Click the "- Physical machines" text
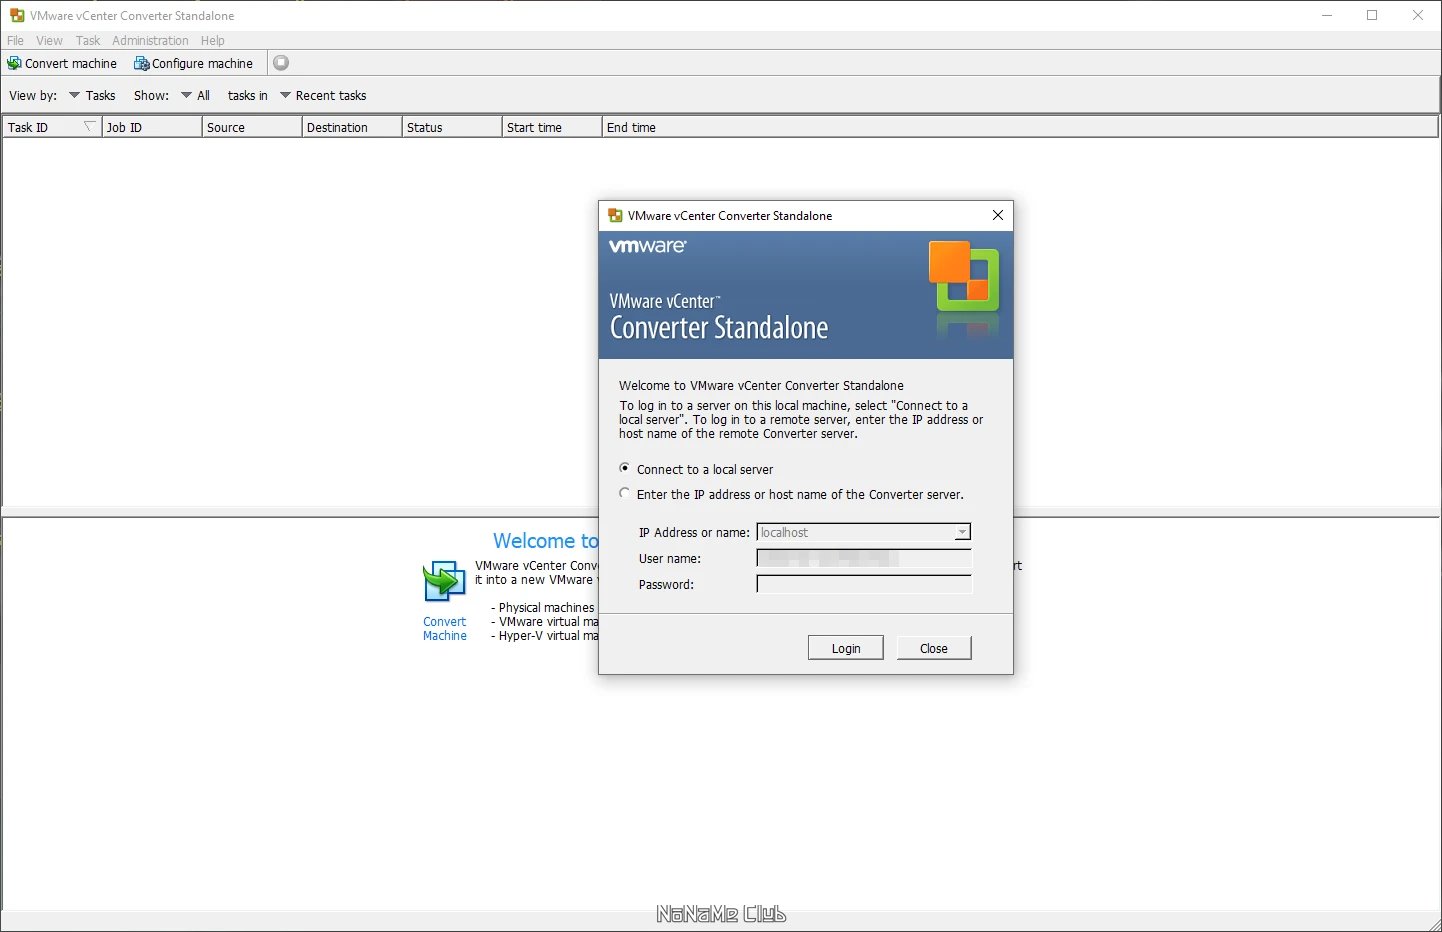This screenshot has width=1442, height=932. pos(542,607)
